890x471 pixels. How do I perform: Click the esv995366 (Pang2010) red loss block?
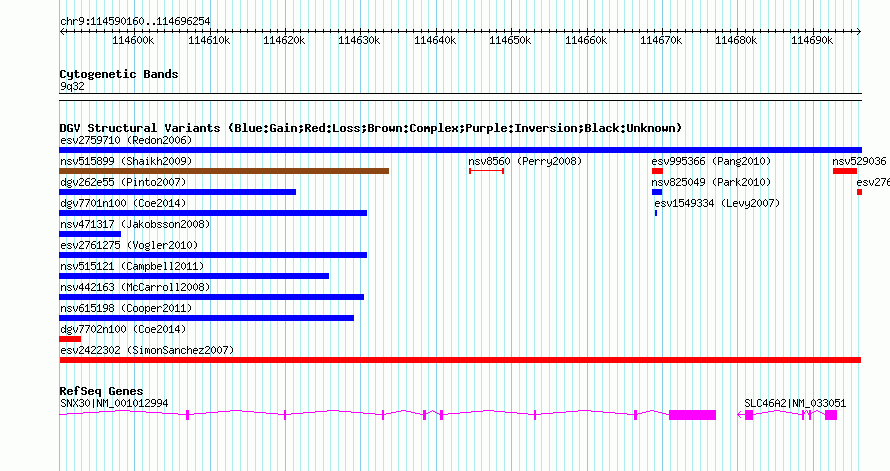(x=657, y=171)
